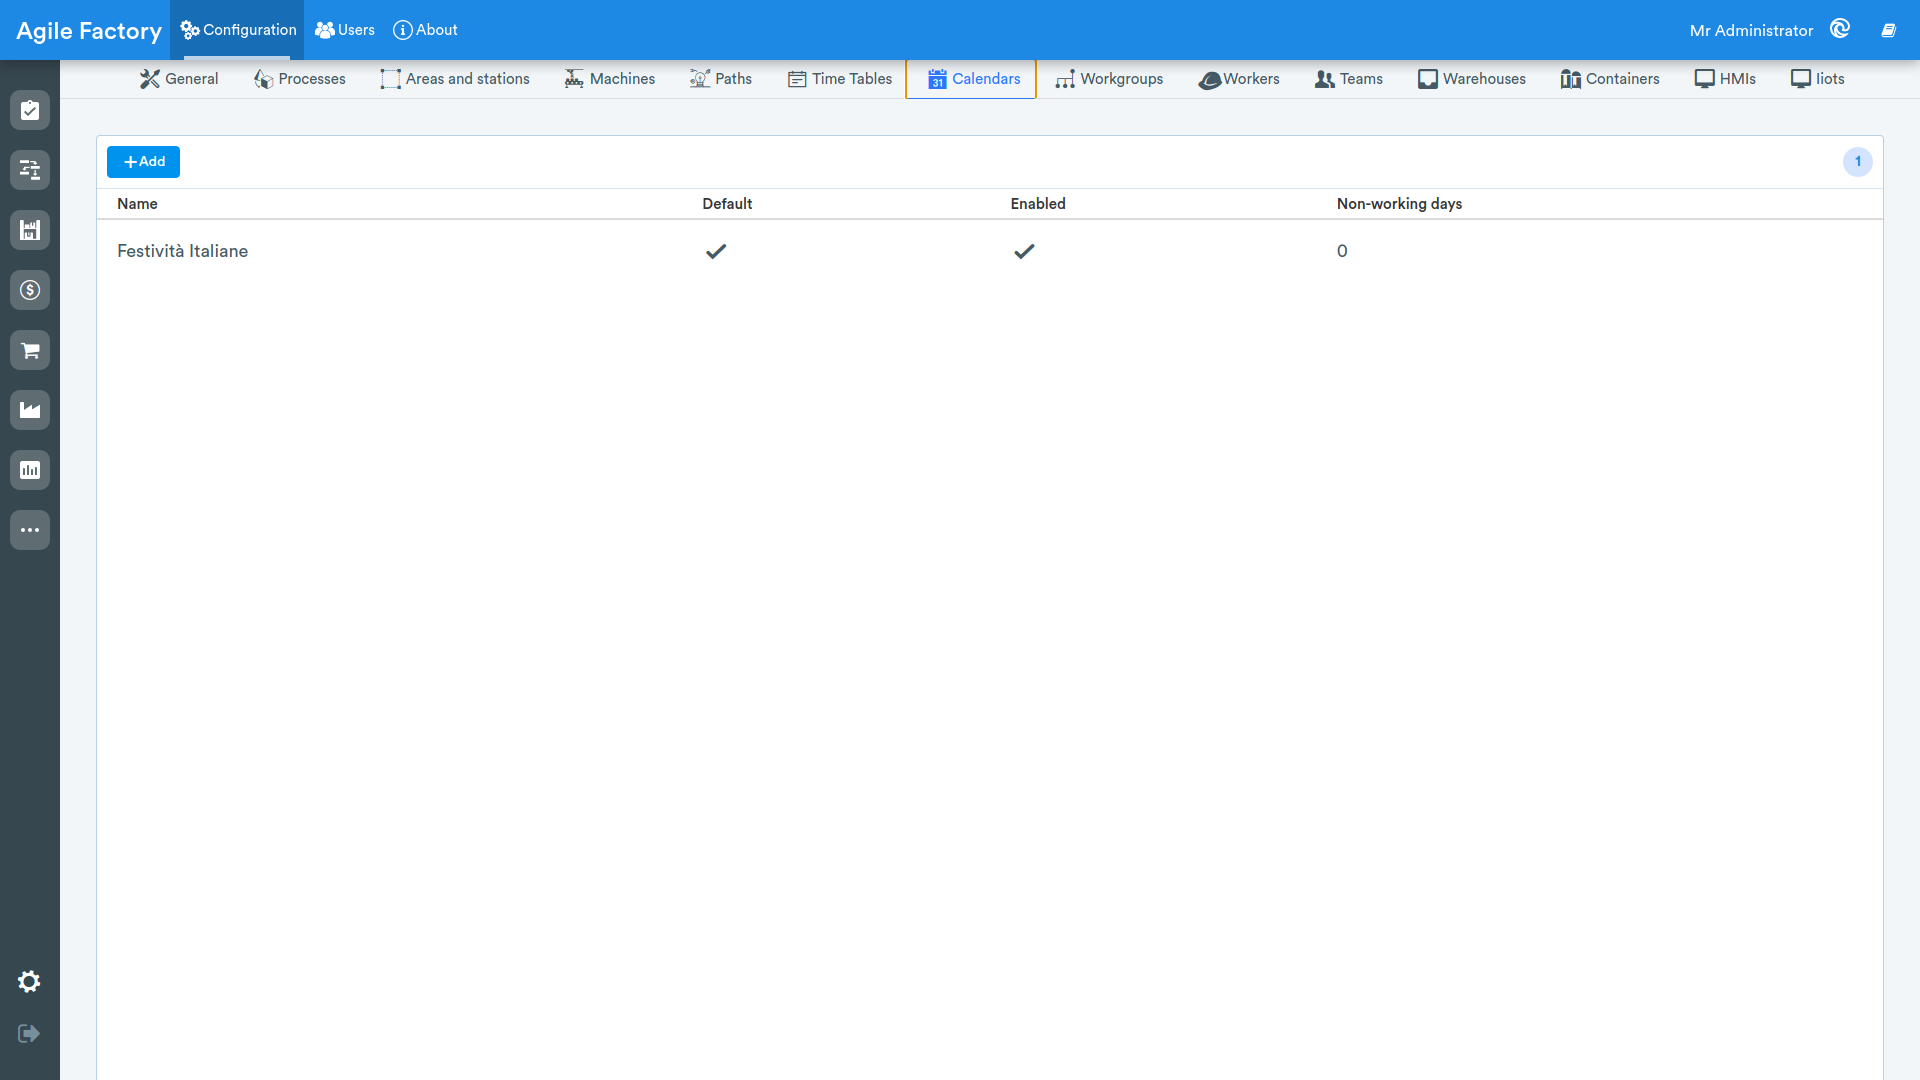
Task: Click the Non-working days column header
Action: click(x=1399, y=204)
